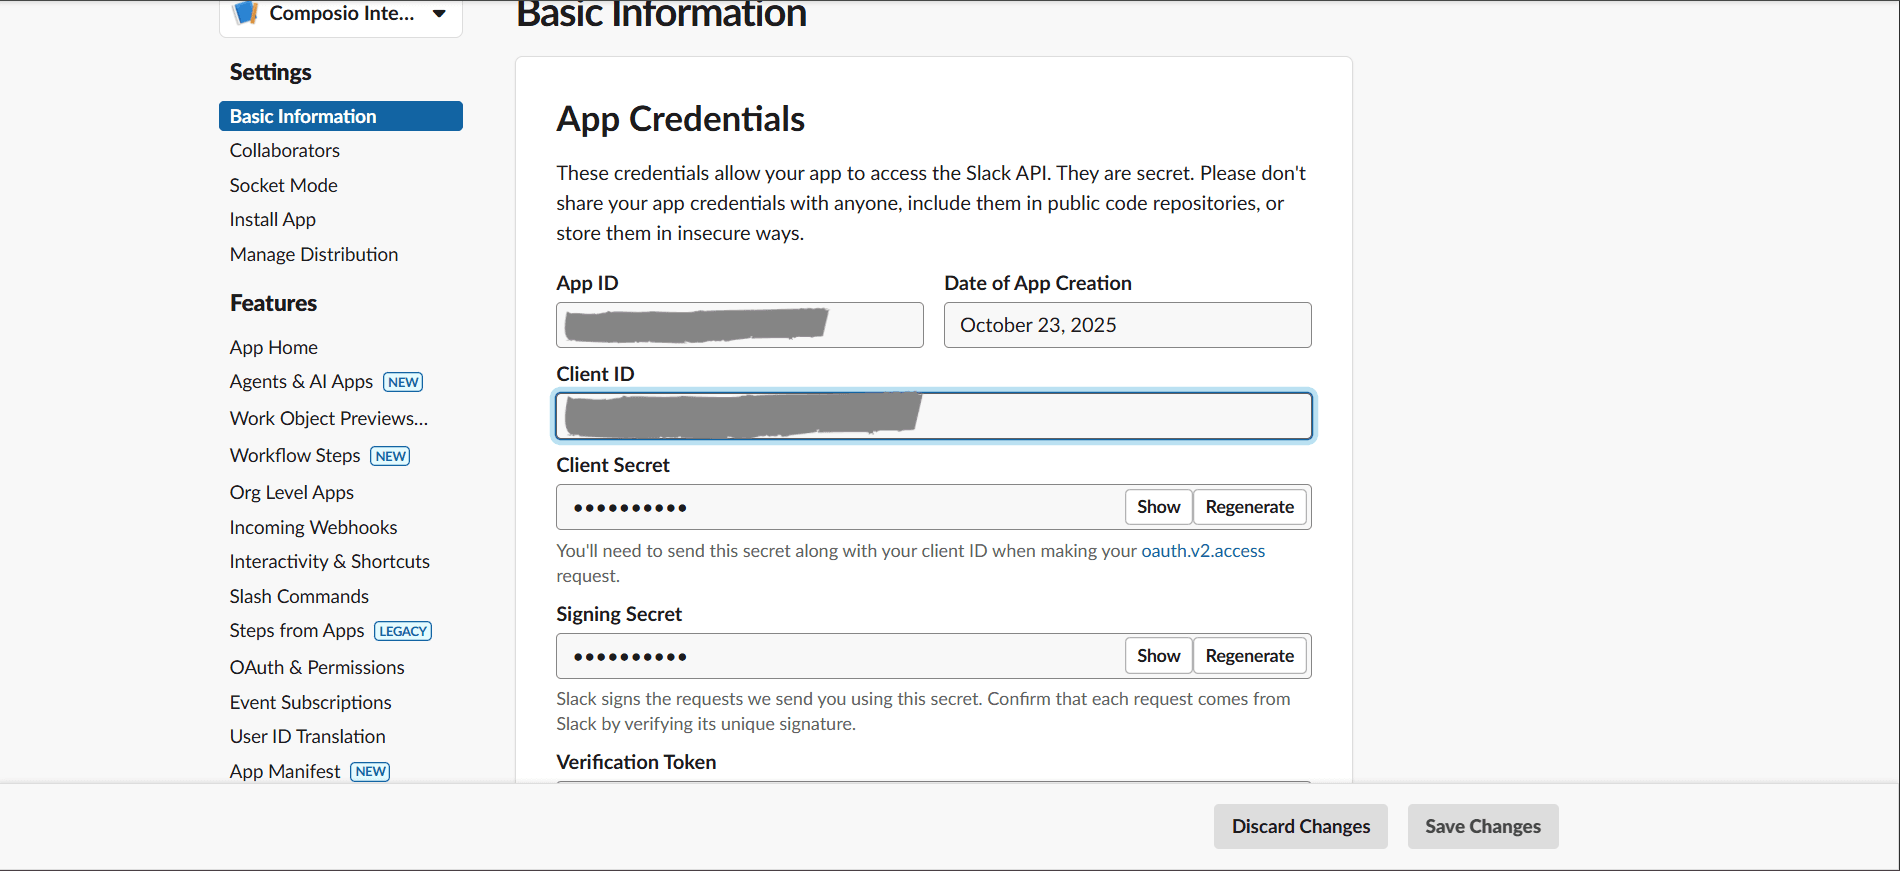This screenshot has height=871, width=1900.
Task: Focus the Client ID field
Action: pos(934,416)
